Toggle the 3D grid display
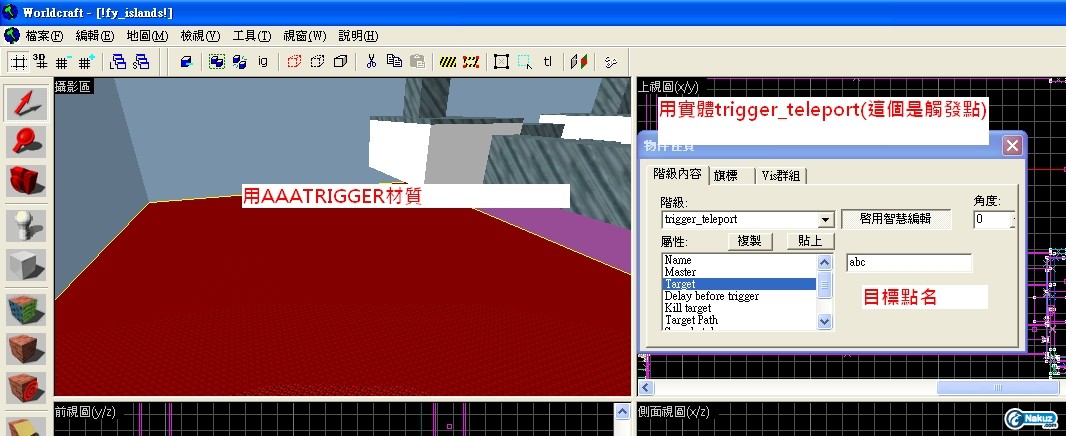Screen dimensions: 1066x436 pos(40,63)
